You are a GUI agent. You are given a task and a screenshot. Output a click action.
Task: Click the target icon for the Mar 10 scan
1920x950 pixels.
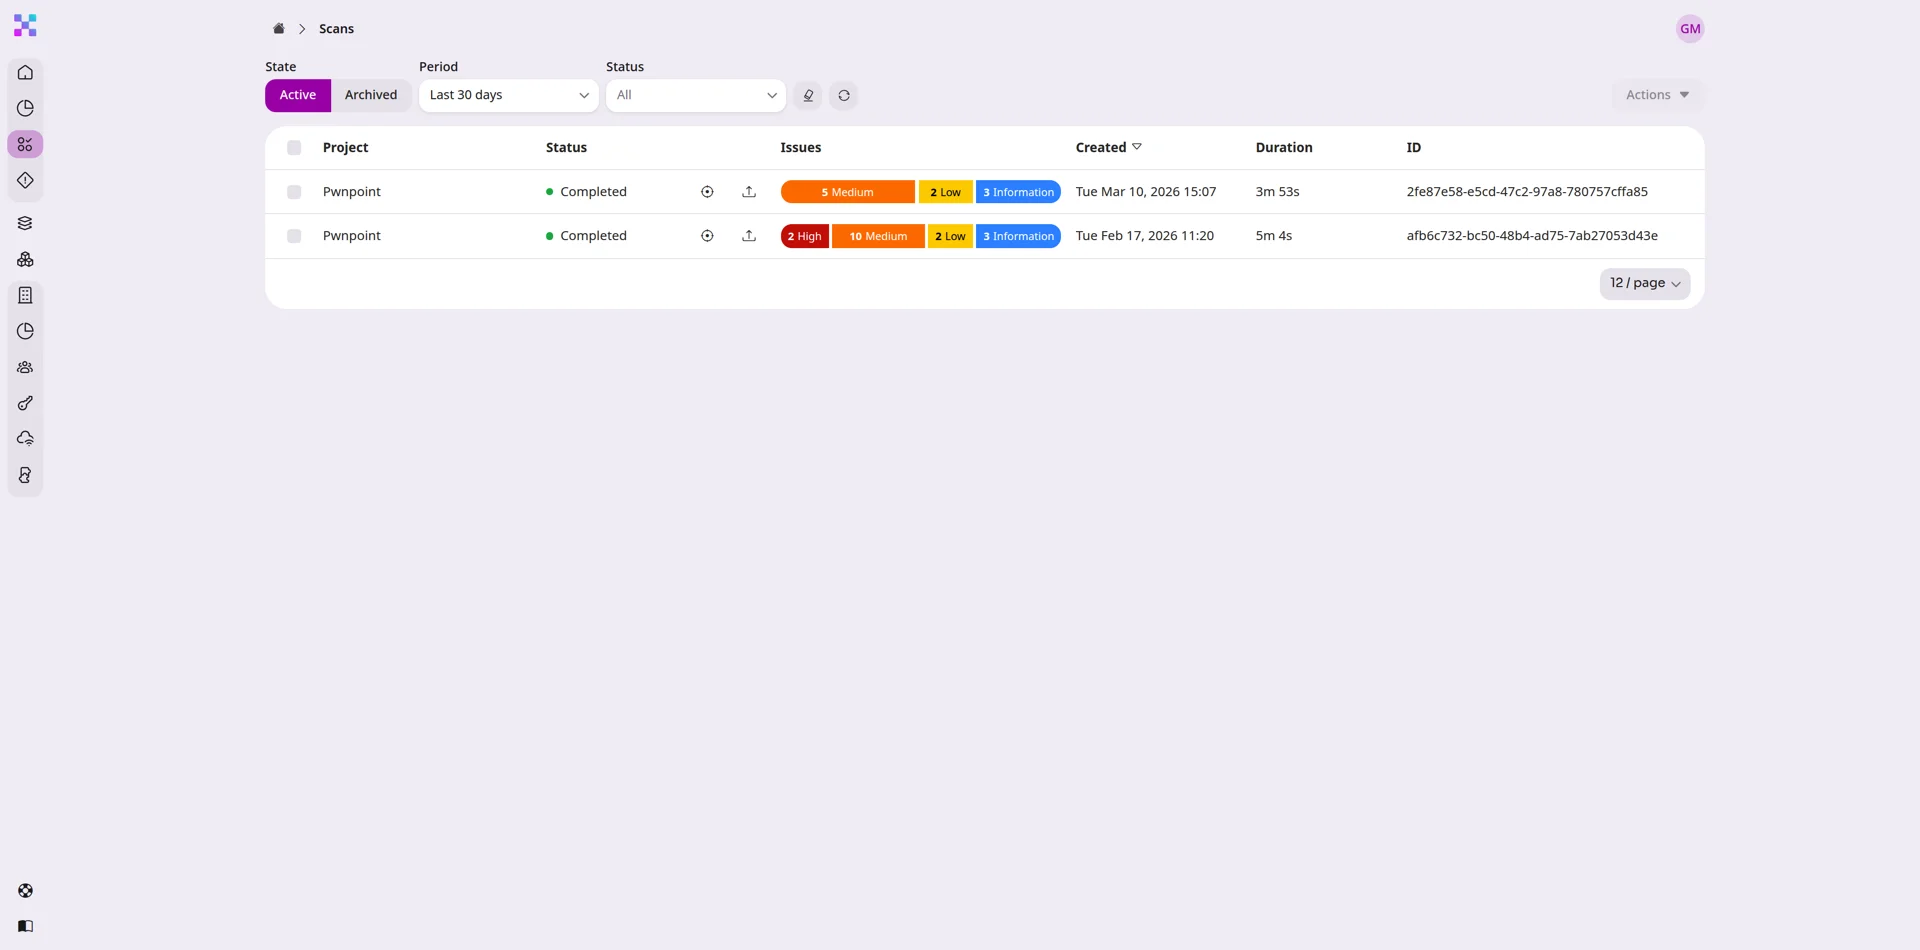[x=707, y=192]
